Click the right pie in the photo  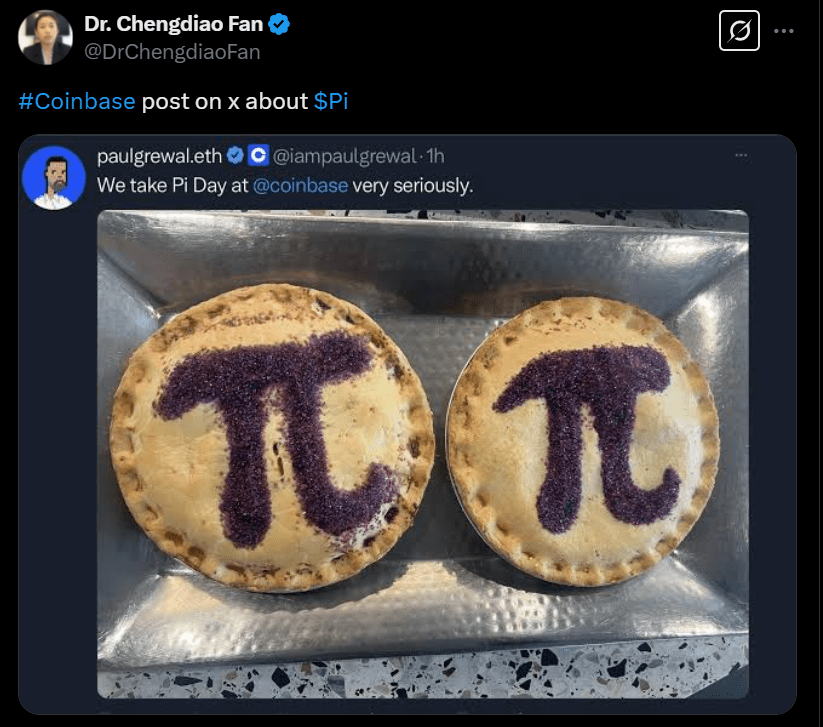coord(582,441)
